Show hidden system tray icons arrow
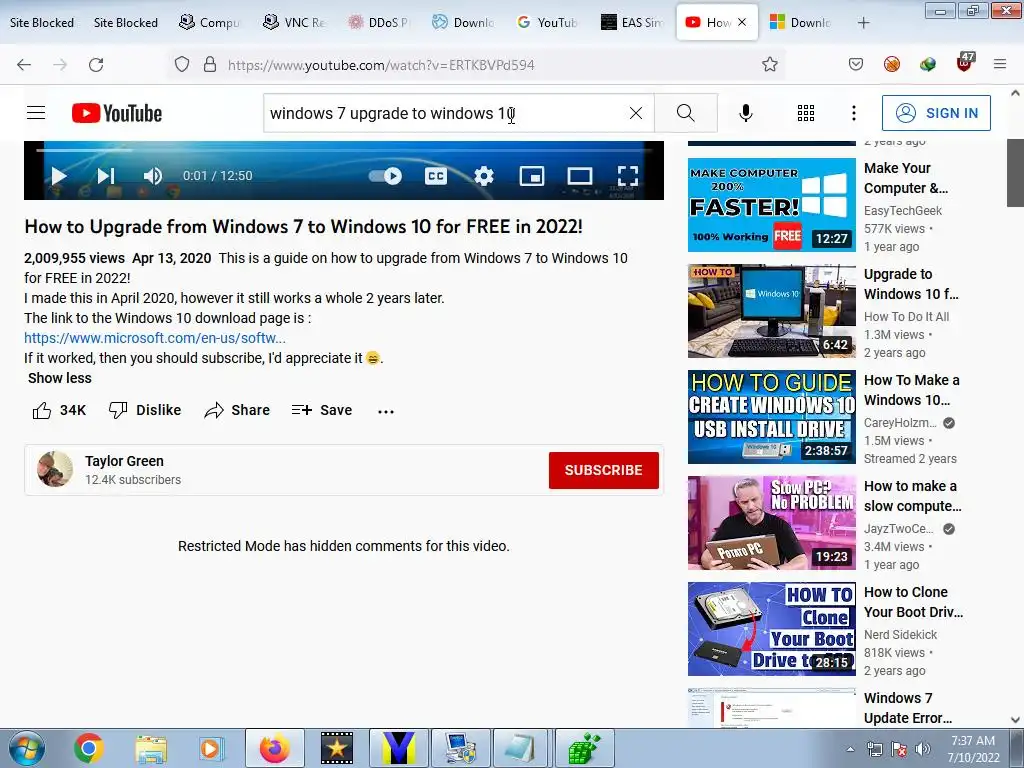The image size is (1024, 768). pyautogui.click(x=850, y=749)
